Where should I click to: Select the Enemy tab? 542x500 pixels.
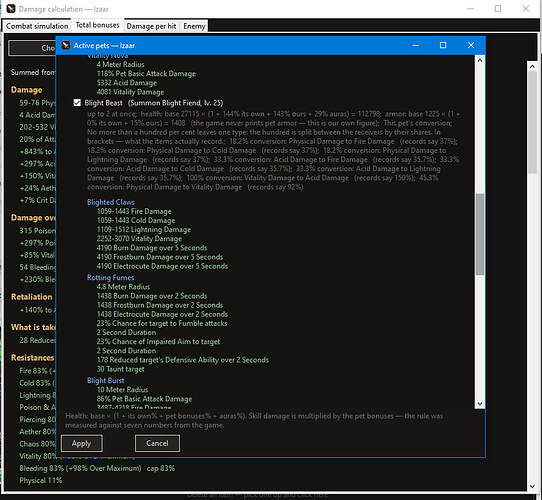[x=194, y=26]
